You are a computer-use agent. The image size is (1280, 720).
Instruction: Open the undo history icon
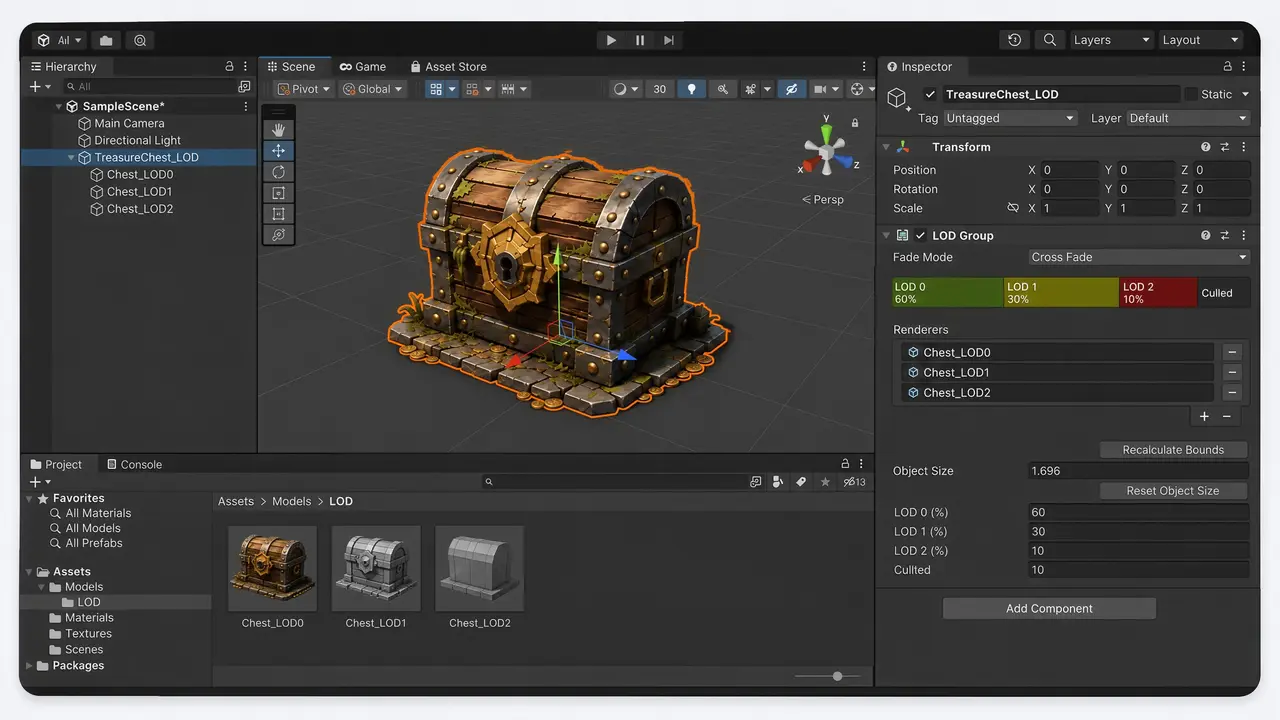[x=1014, y=40]
